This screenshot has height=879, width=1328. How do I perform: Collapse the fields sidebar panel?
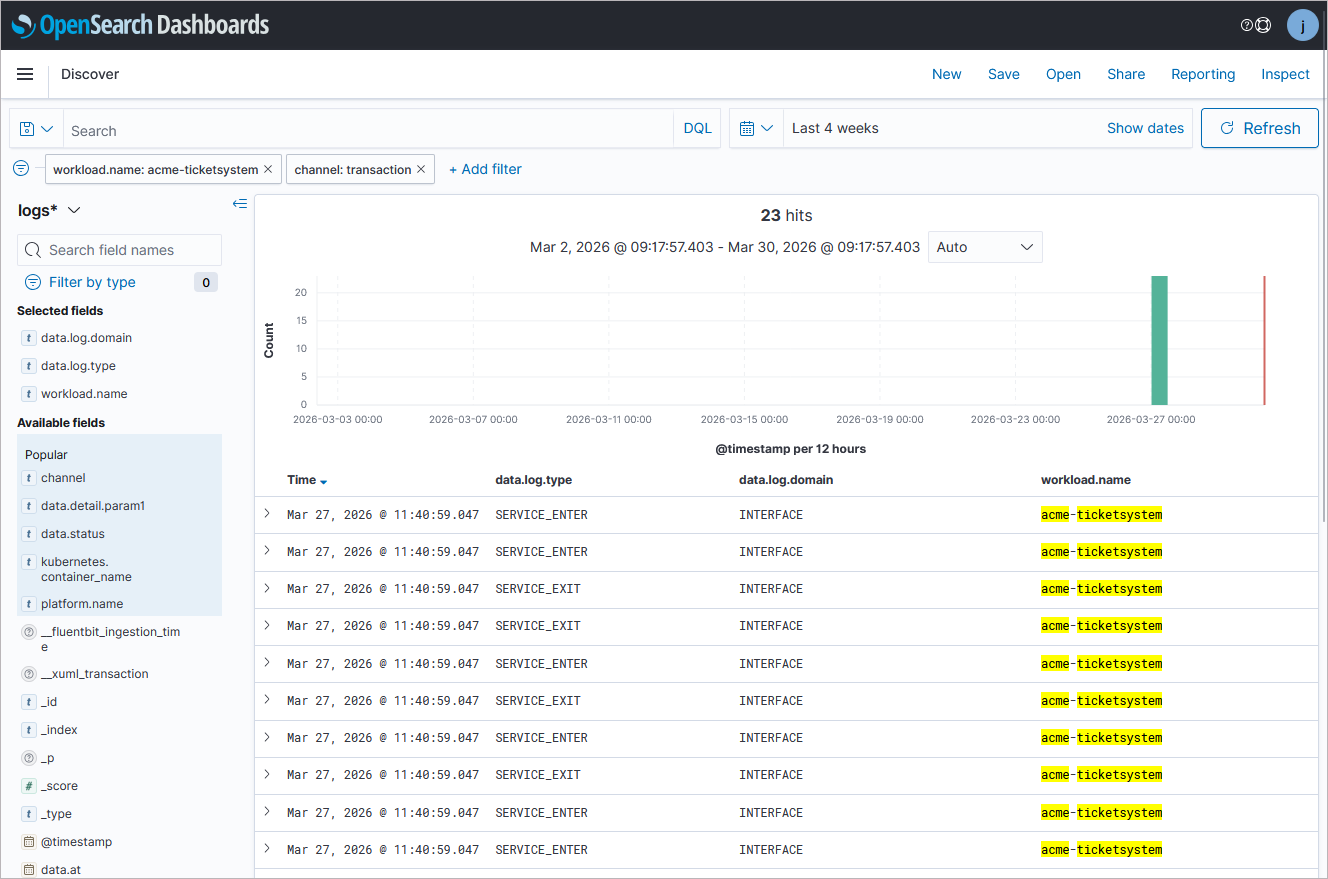tap(239, 204)
